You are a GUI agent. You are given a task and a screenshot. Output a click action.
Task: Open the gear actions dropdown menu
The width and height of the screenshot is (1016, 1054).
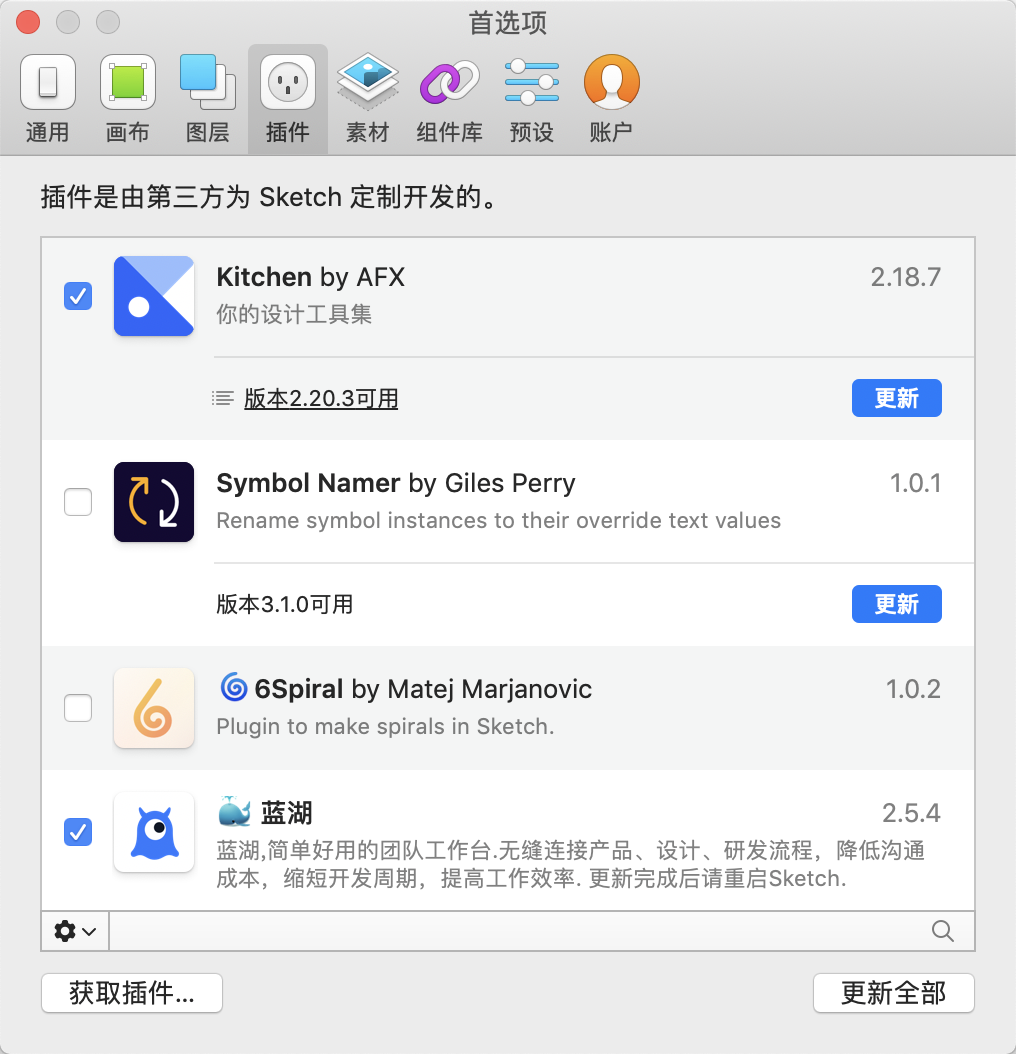(x=75, y=931)
